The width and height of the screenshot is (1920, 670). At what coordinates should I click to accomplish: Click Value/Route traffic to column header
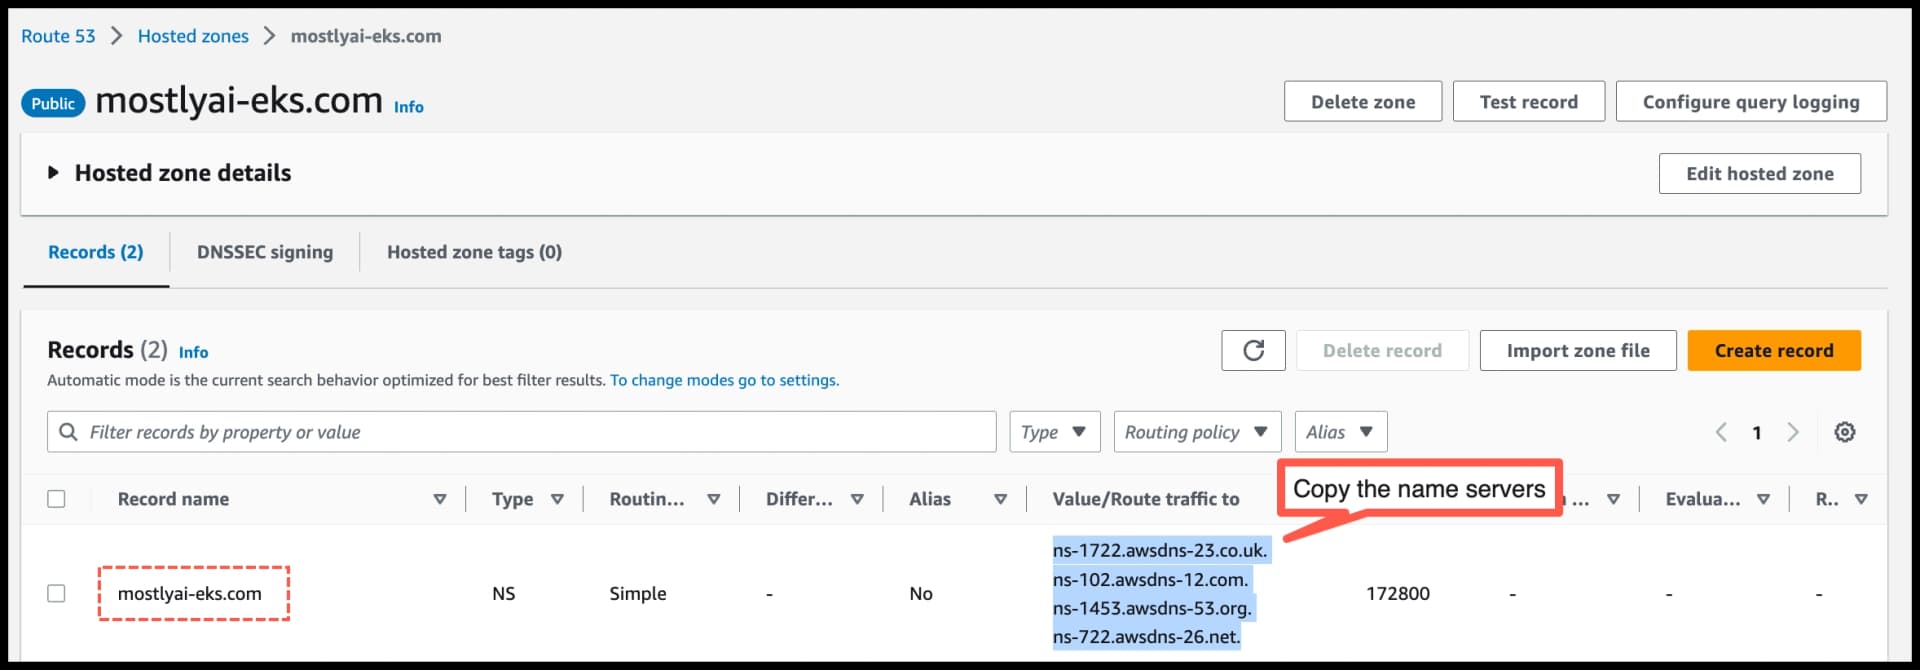(1146, 499)
